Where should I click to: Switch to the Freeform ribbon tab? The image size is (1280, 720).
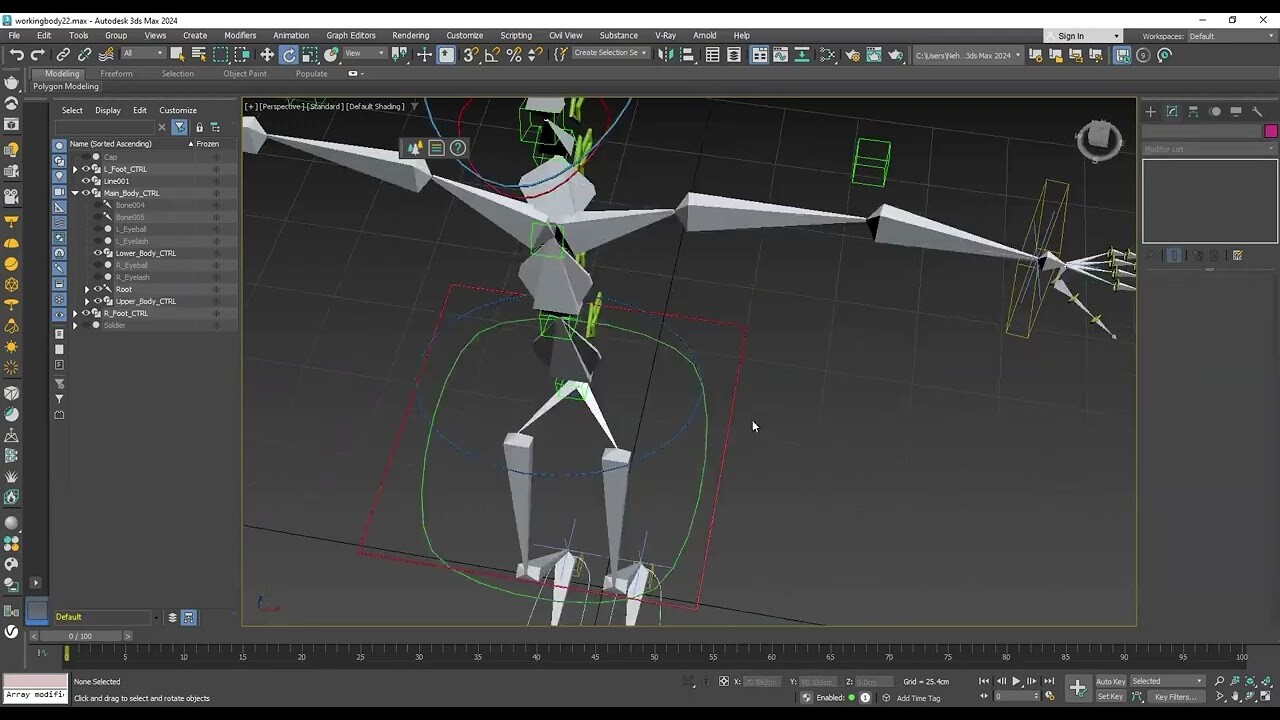coord(116,73)
